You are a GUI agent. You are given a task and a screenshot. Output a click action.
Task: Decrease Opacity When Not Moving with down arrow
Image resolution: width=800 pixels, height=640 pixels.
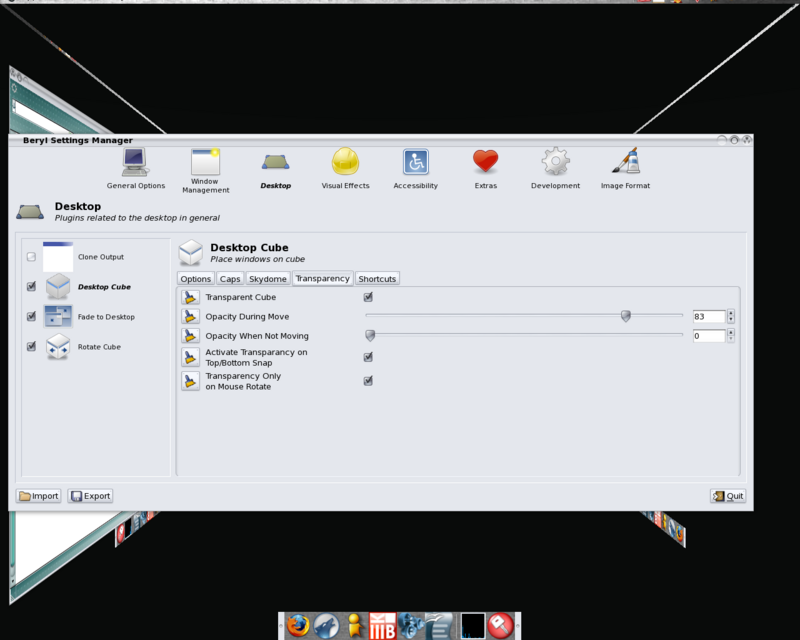tap(731, 339)
